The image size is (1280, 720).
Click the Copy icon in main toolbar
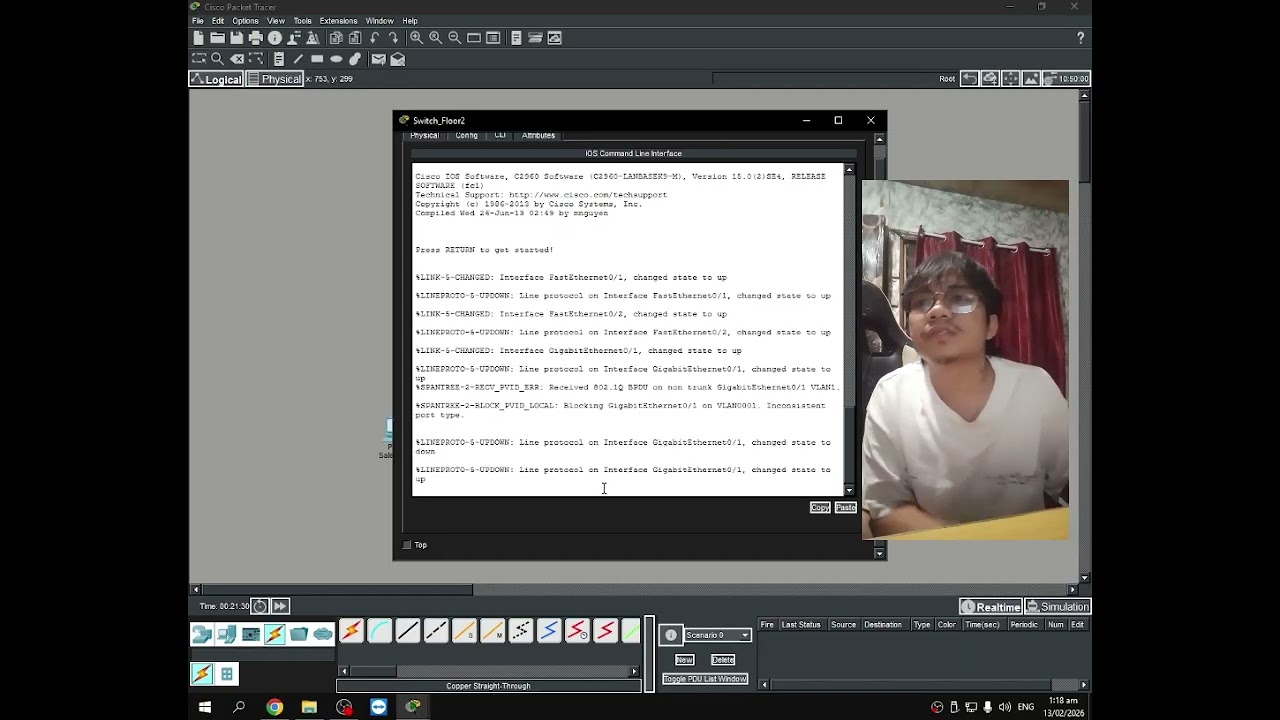click(336, 38)
